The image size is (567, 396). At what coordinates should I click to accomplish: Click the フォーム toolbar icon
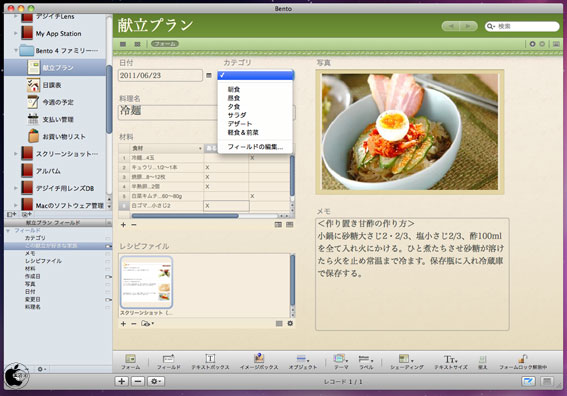point(130,362)
